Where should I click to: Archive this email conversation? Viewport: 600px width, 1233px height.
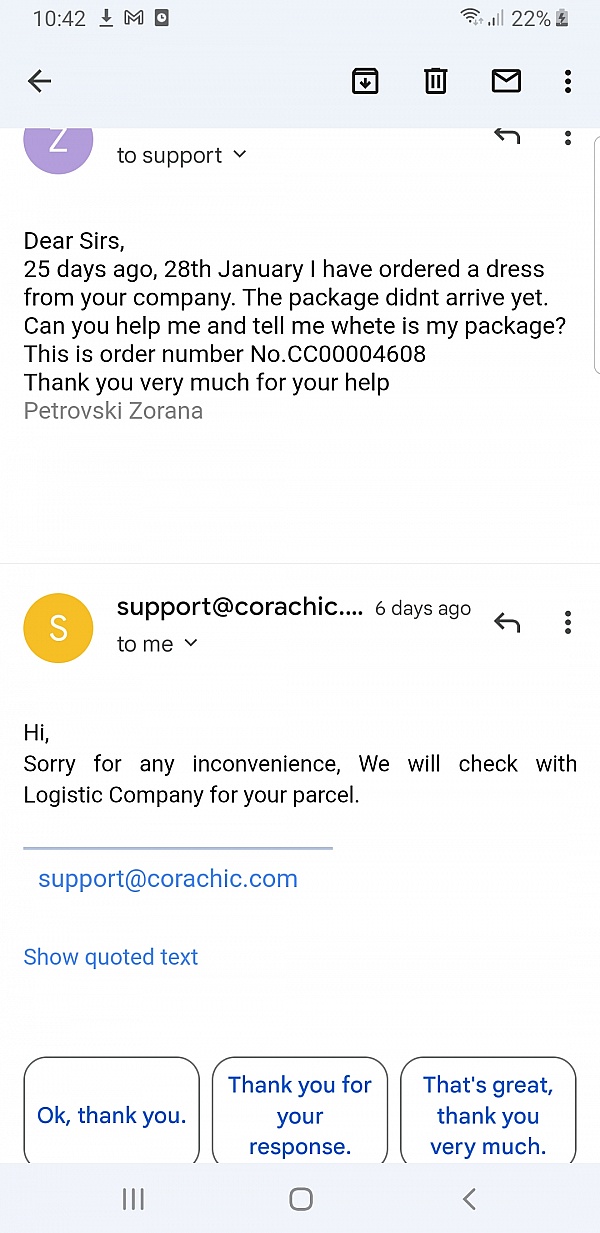(x=366, y=81)
